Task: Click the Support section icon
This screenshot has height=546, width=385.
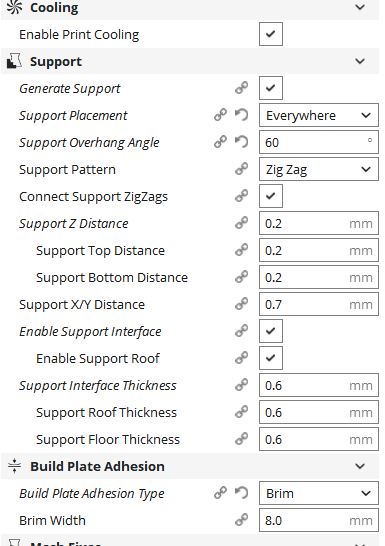Action: (x=14, y=61)
